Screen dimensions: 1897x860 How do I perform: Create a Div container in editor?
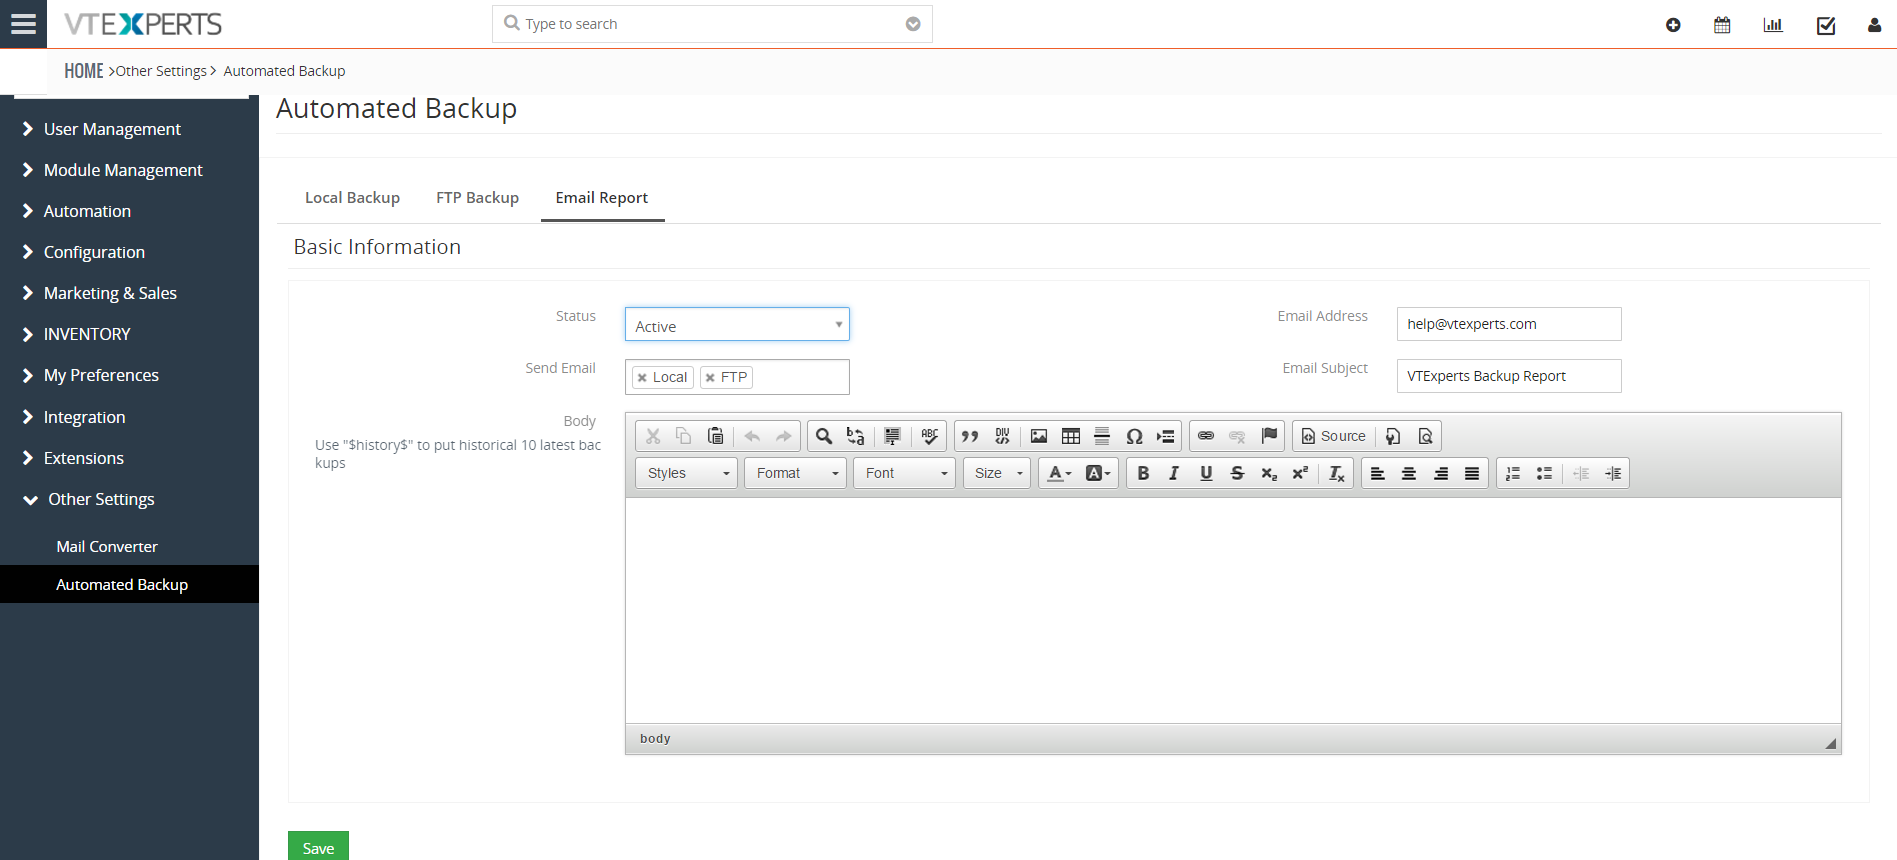click(x=1002, y=436)
